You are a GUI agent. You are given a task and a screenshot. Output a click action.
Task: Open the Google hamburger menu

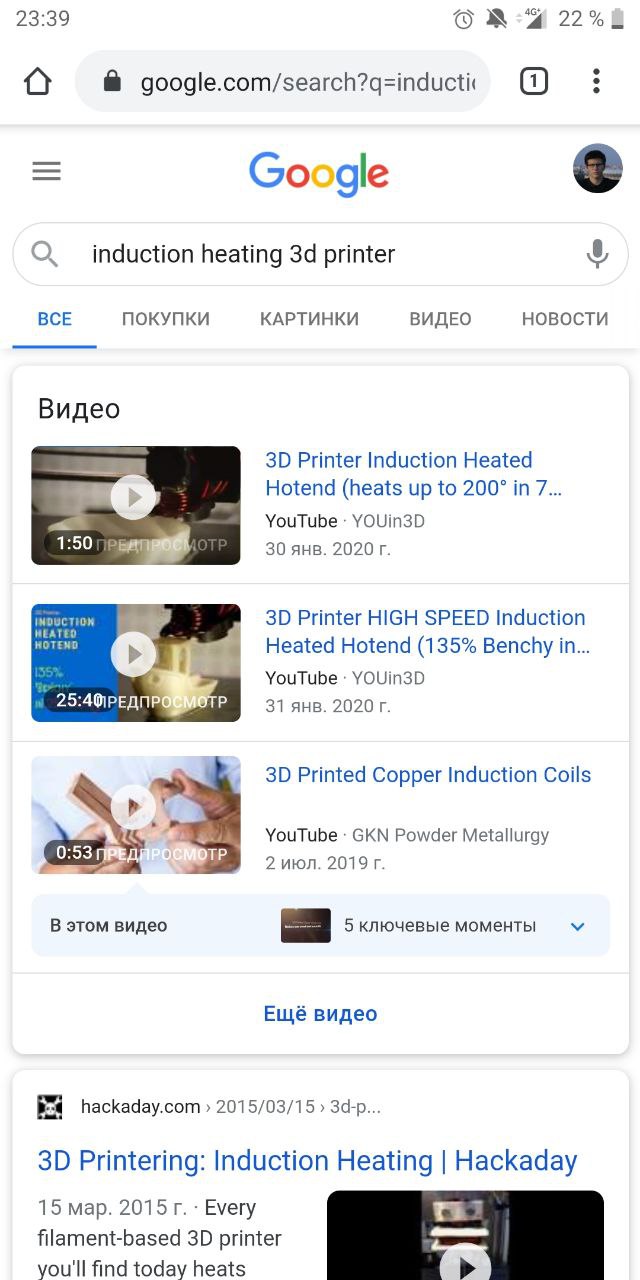pos(47,171)
